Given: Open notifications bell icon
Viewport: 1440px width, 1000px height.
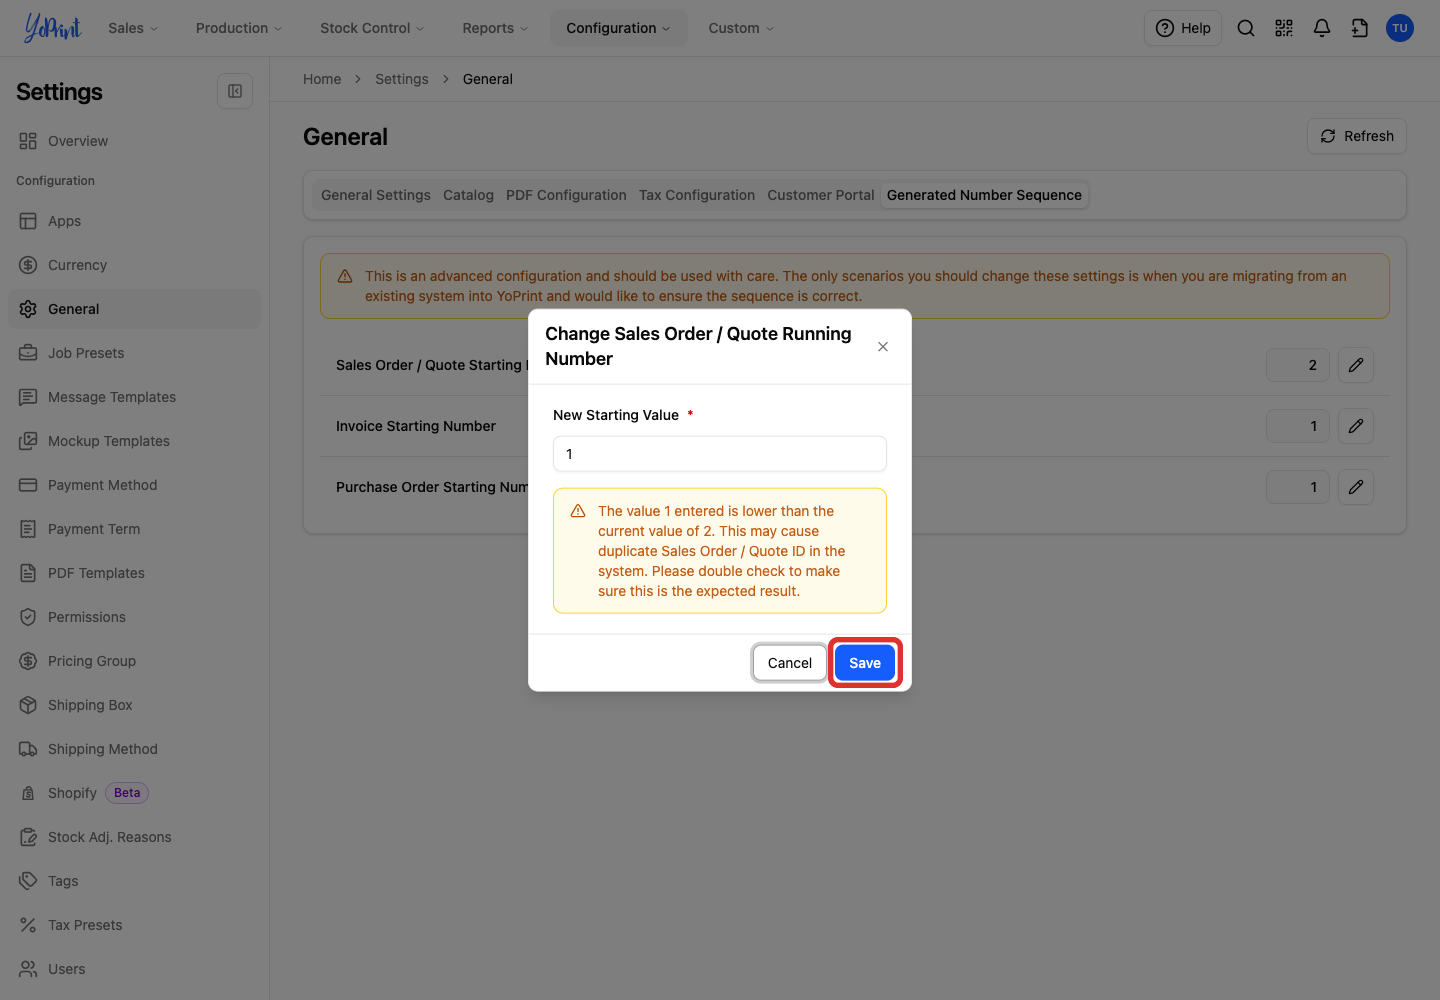Looking at the screenshot, I should [1322, 28].
